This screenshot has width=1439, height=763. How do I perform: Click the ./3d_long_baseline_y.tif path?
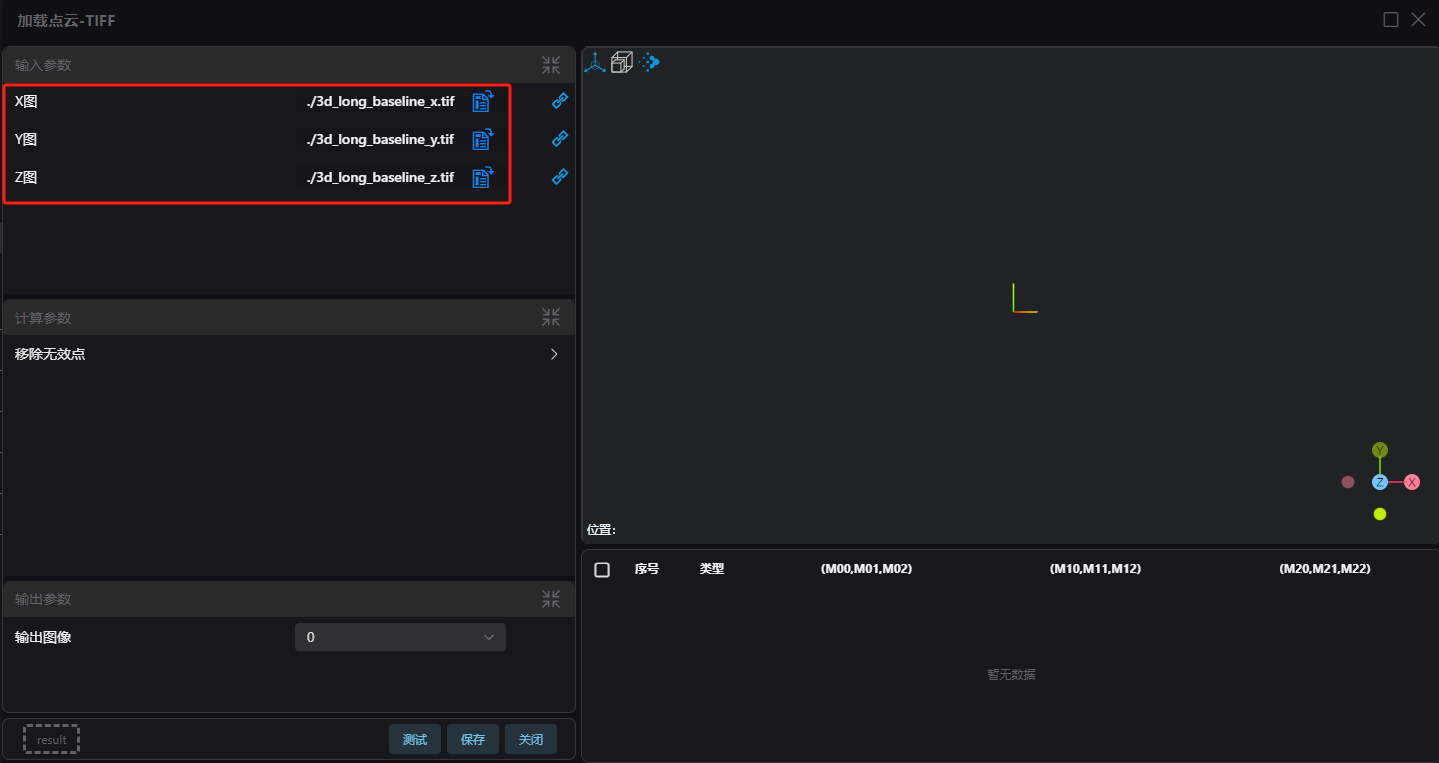[x=380, y=140]
